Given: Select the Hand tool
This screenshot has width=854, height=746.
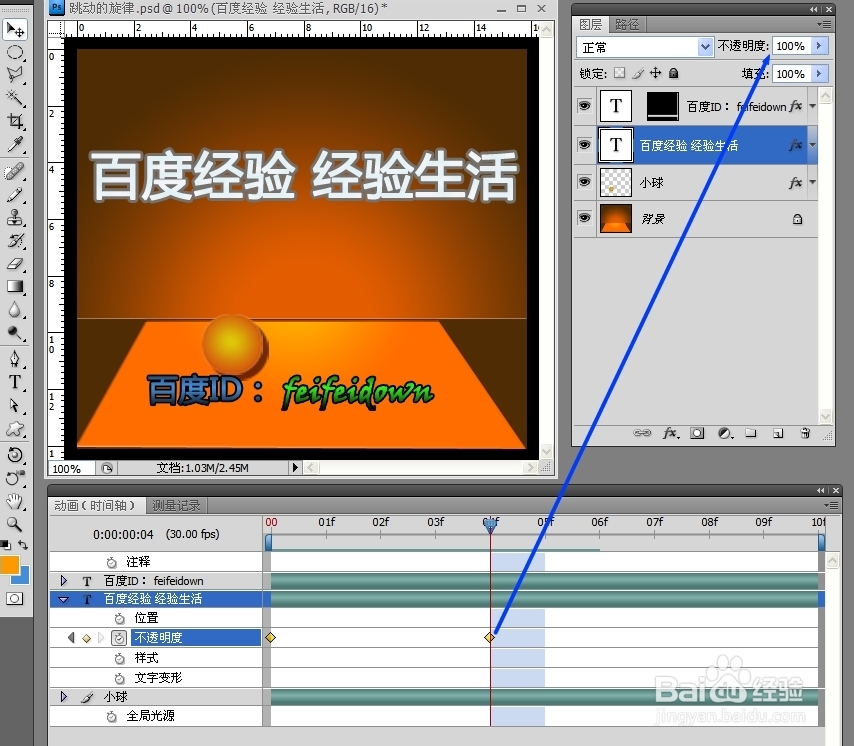Looking at the screenshot, I should (15, 502).
